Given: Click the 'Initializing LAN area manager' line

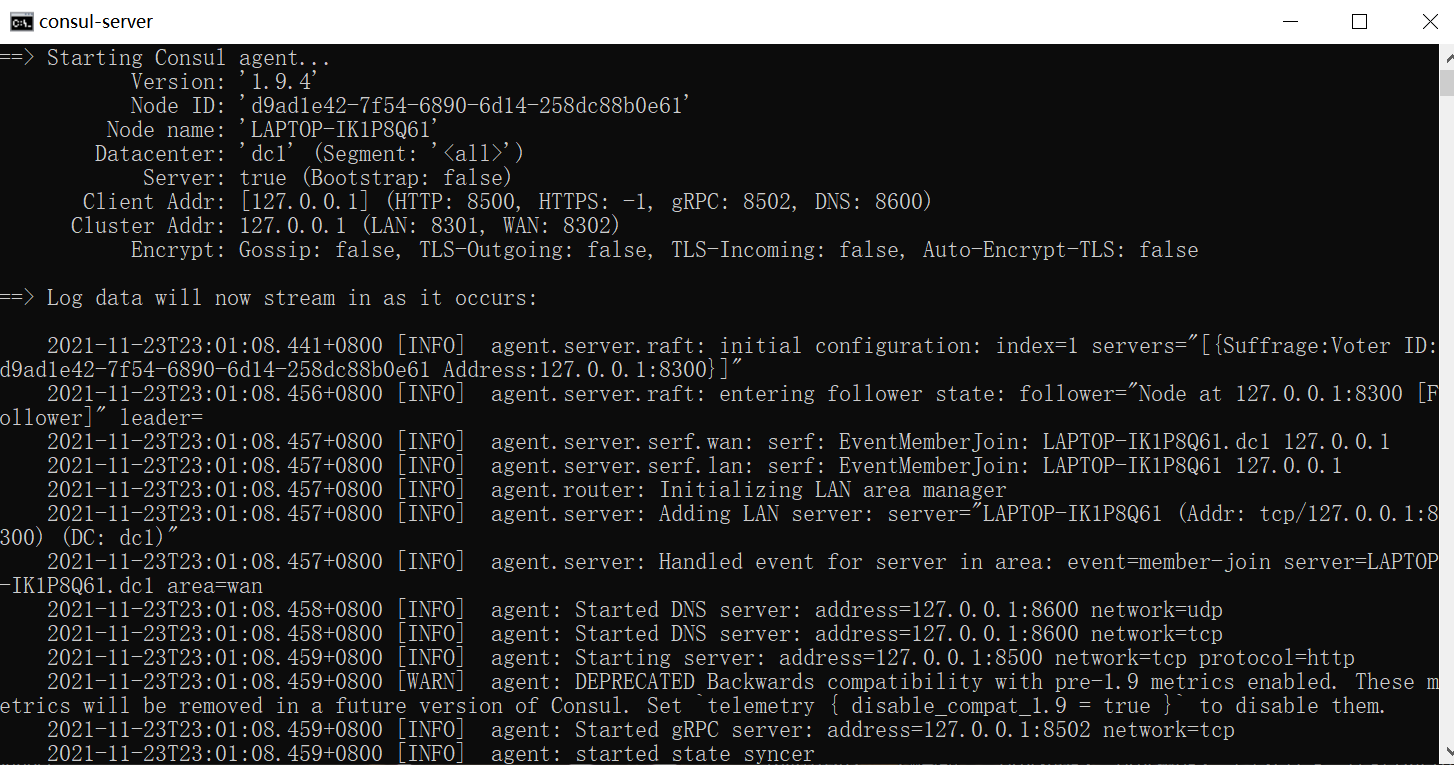Looking at the screenshot, I should pos(600,489).
